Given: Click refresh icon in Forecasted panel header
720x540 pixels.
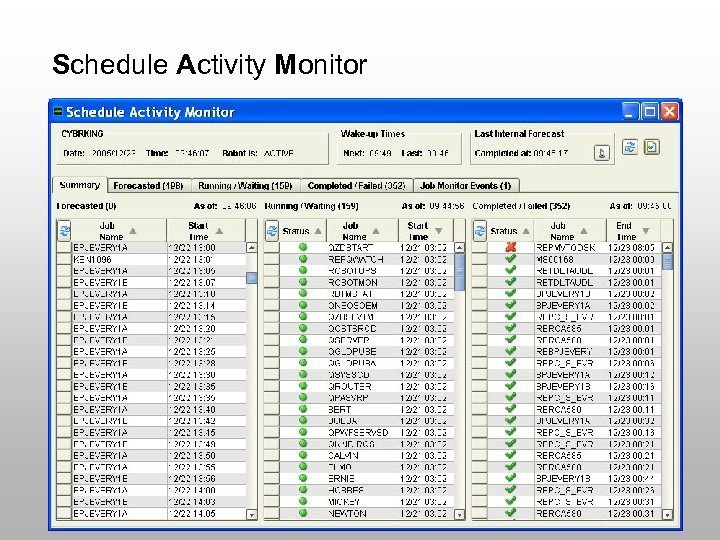Looking at the screenshot, I should [64, 231].
